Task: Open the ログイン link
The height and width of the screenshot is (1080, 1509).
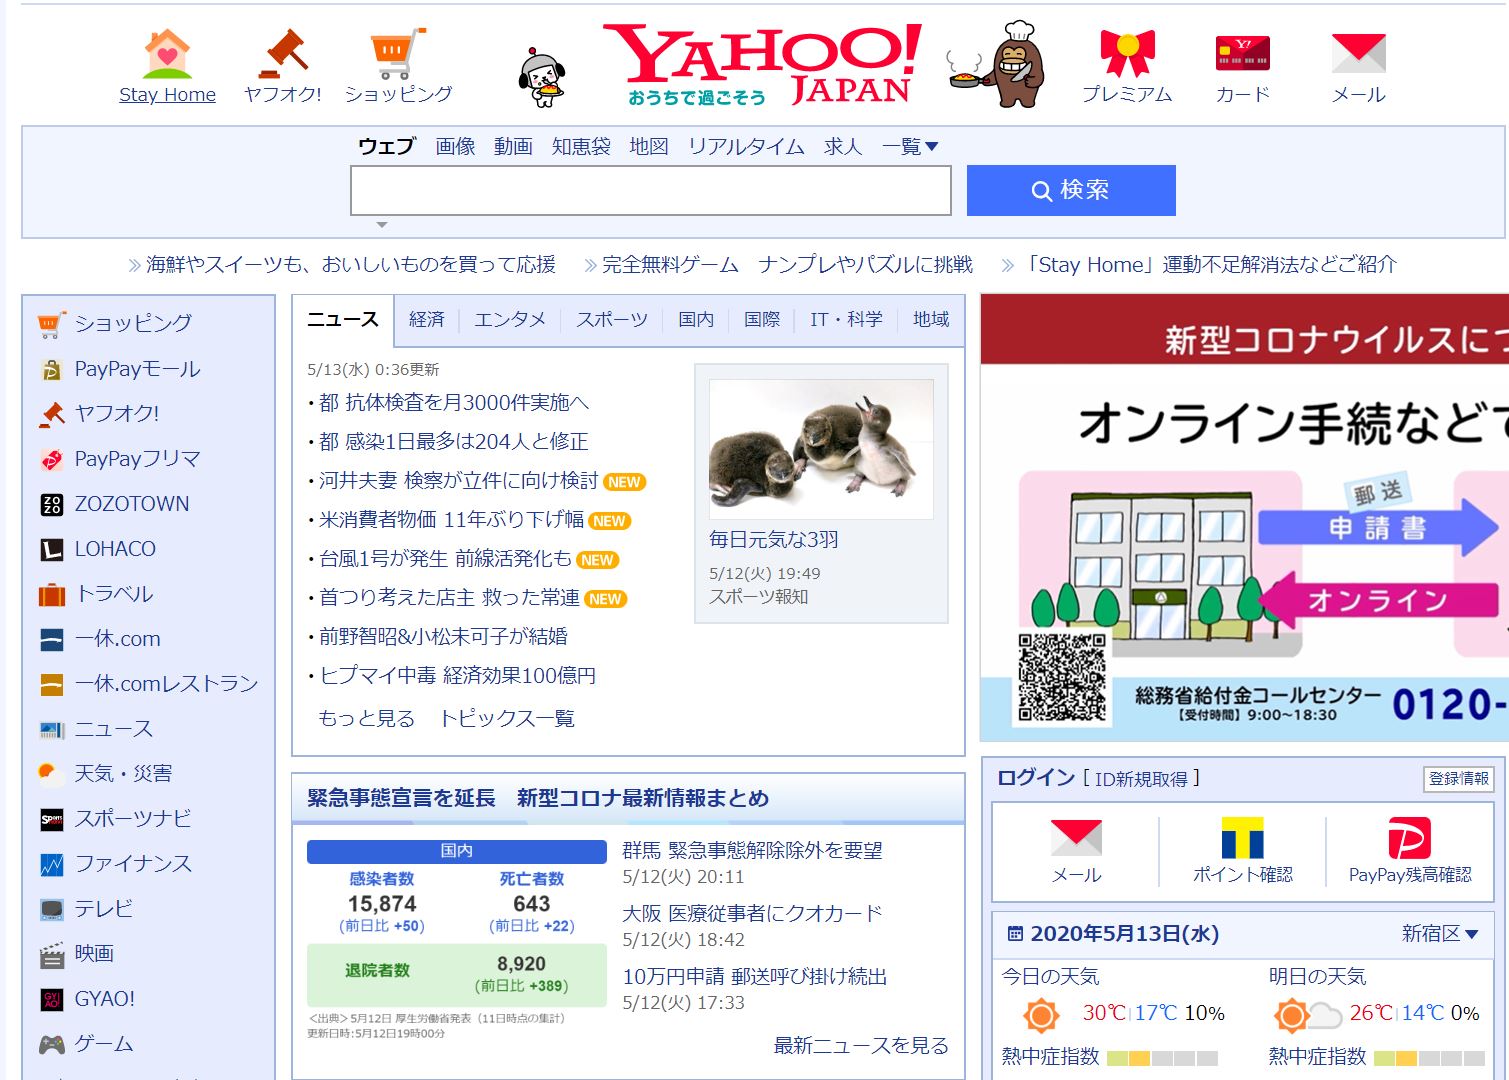Action: tap(1036, 778)
